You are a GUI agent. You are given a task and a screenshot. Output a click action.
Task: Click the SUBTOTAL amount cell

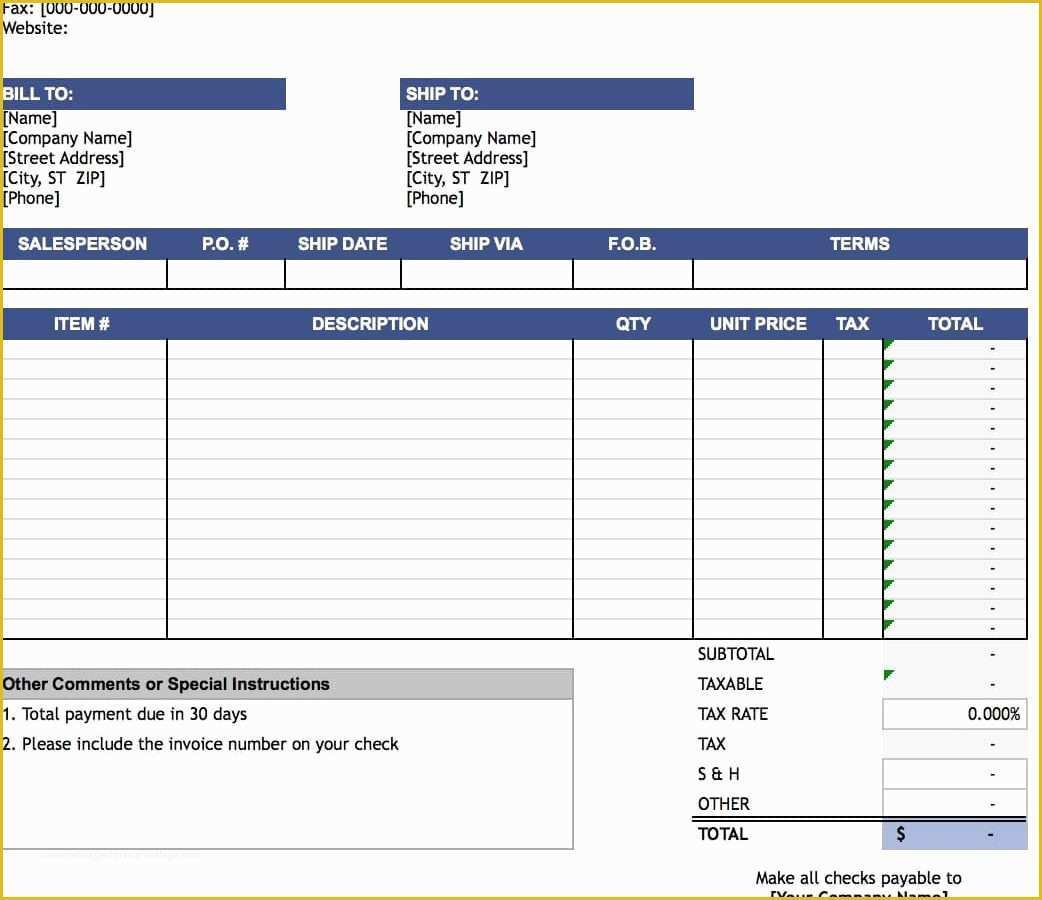tap(954, 654)
